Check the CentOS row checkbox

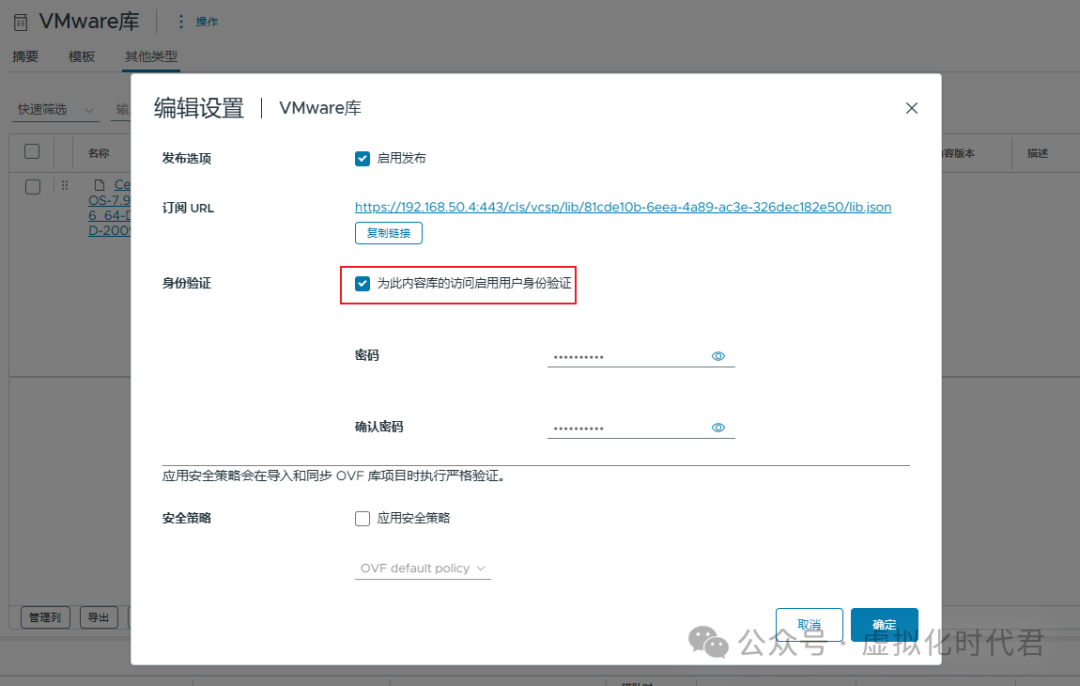tap(32, 187)
